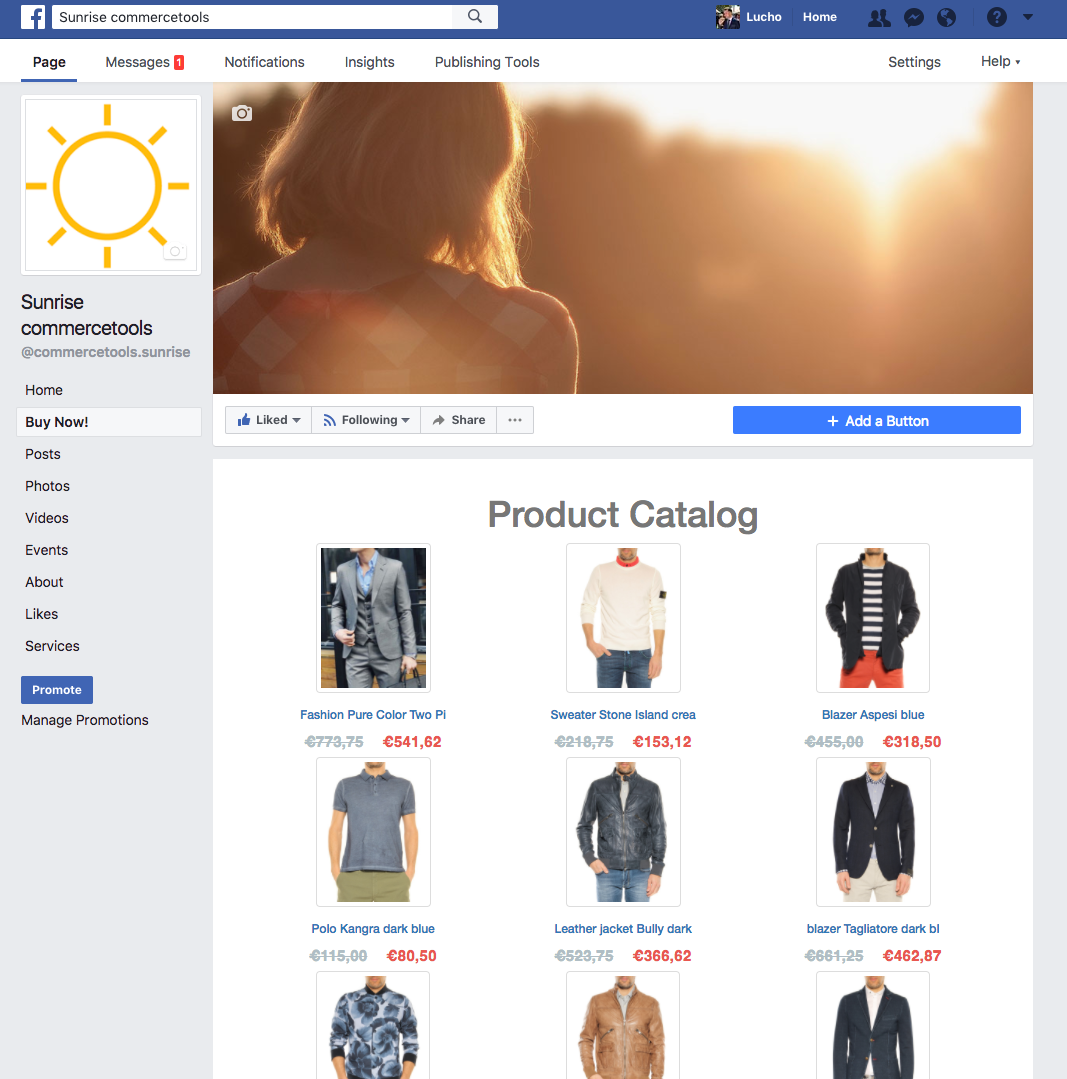Image resolution: width=1067 pixels, height=1079 pixels.
Task: Open Insights tab
Action: pos(369,62)
